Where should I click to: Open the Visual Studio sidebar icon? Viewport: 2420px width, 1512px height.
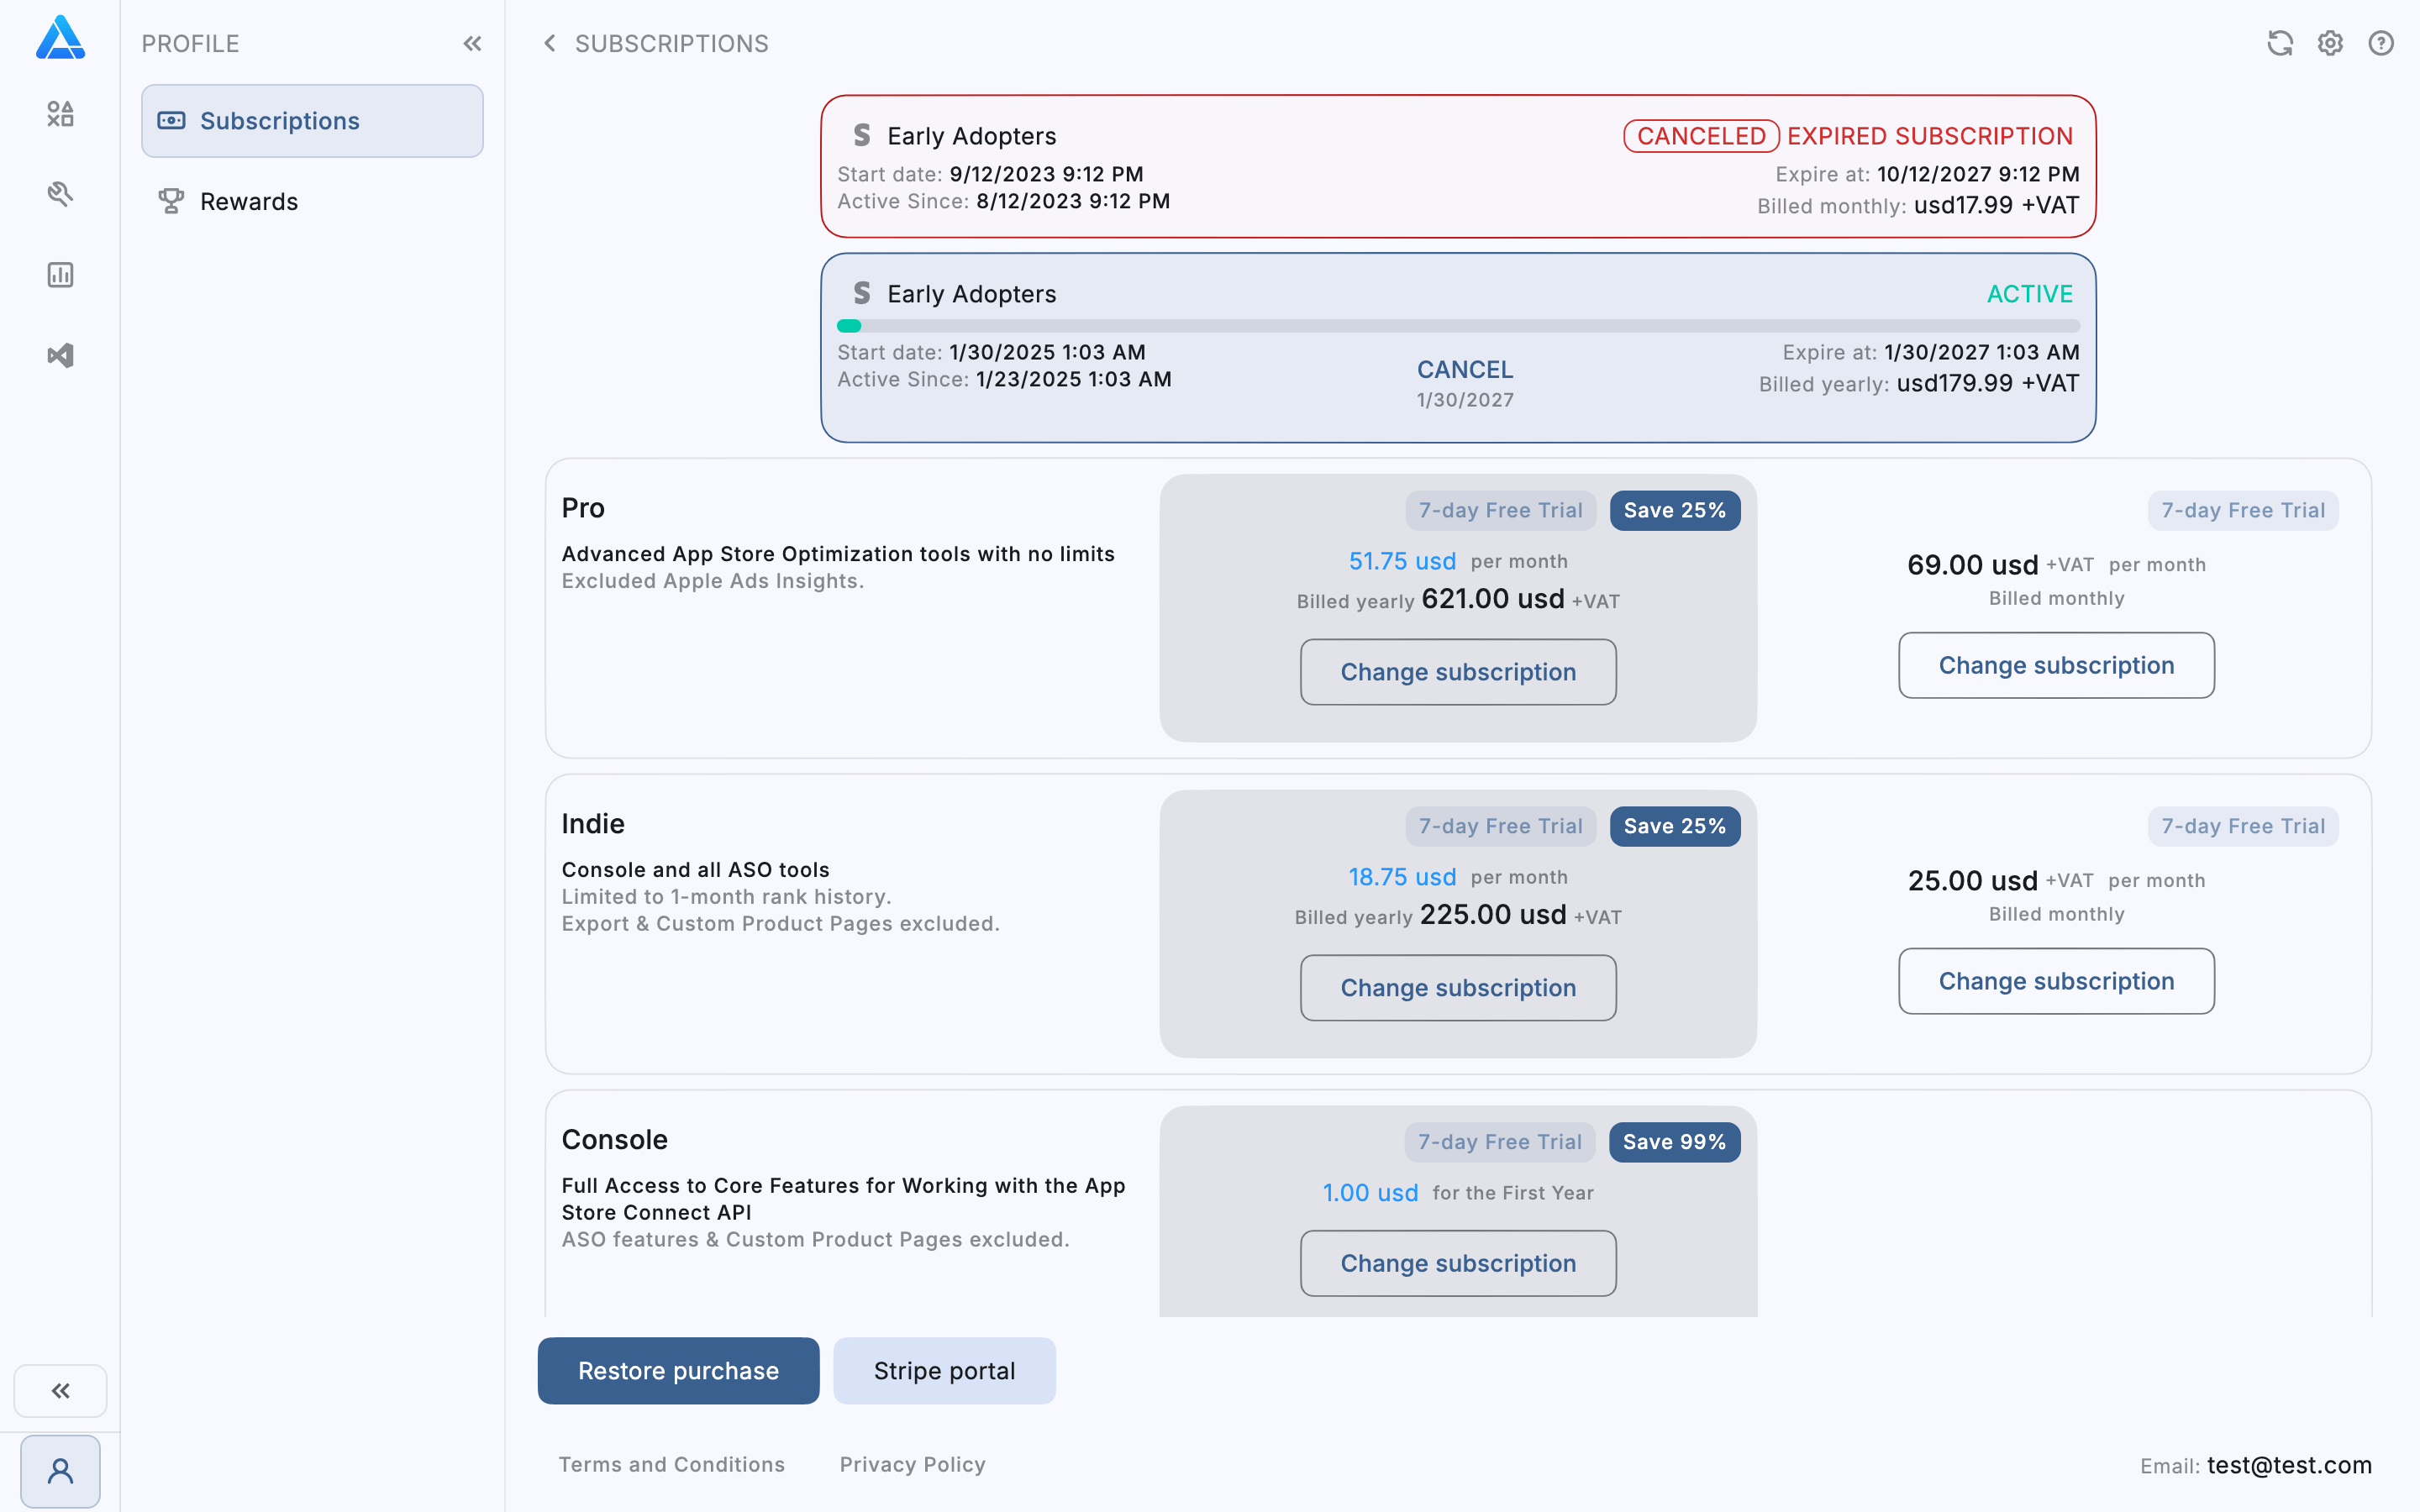(x=60, y=355)
